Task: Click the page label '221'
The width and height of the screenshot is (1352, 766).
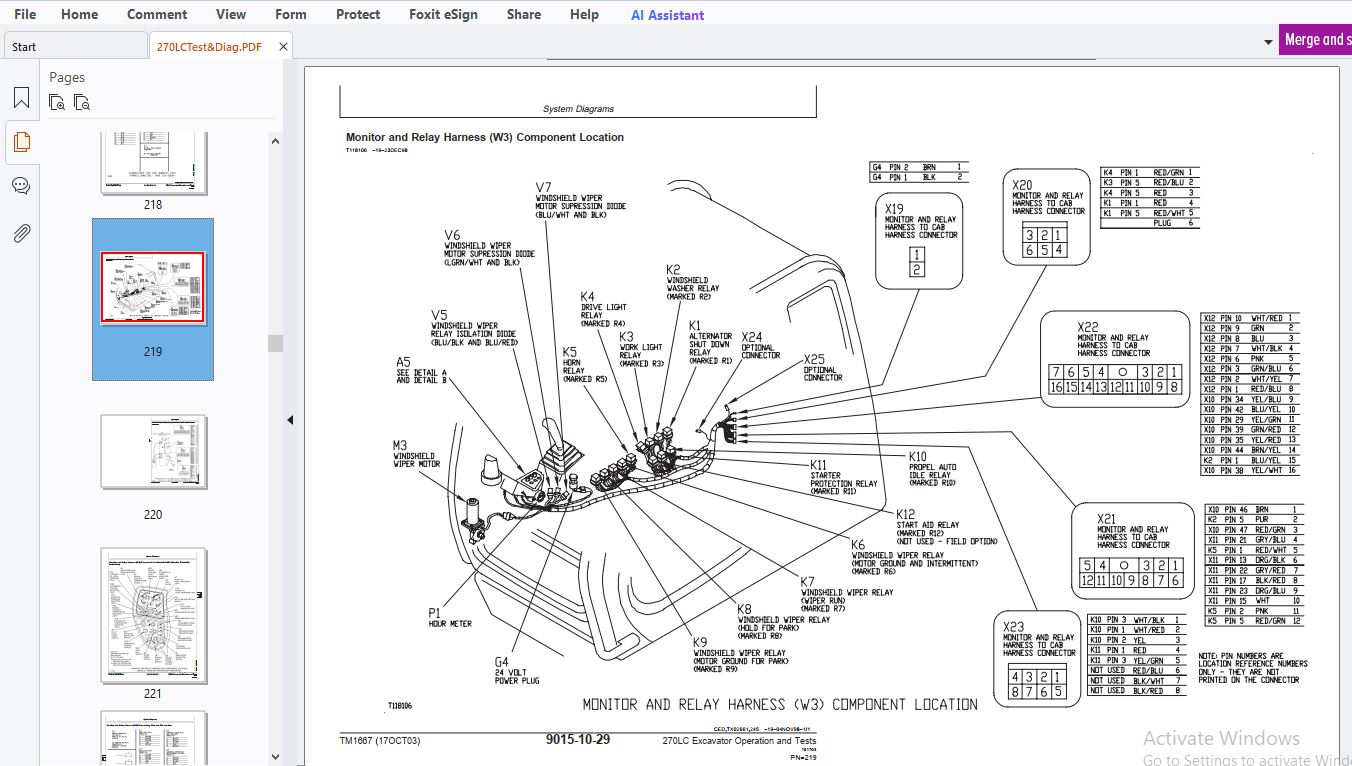Action: 152,694
